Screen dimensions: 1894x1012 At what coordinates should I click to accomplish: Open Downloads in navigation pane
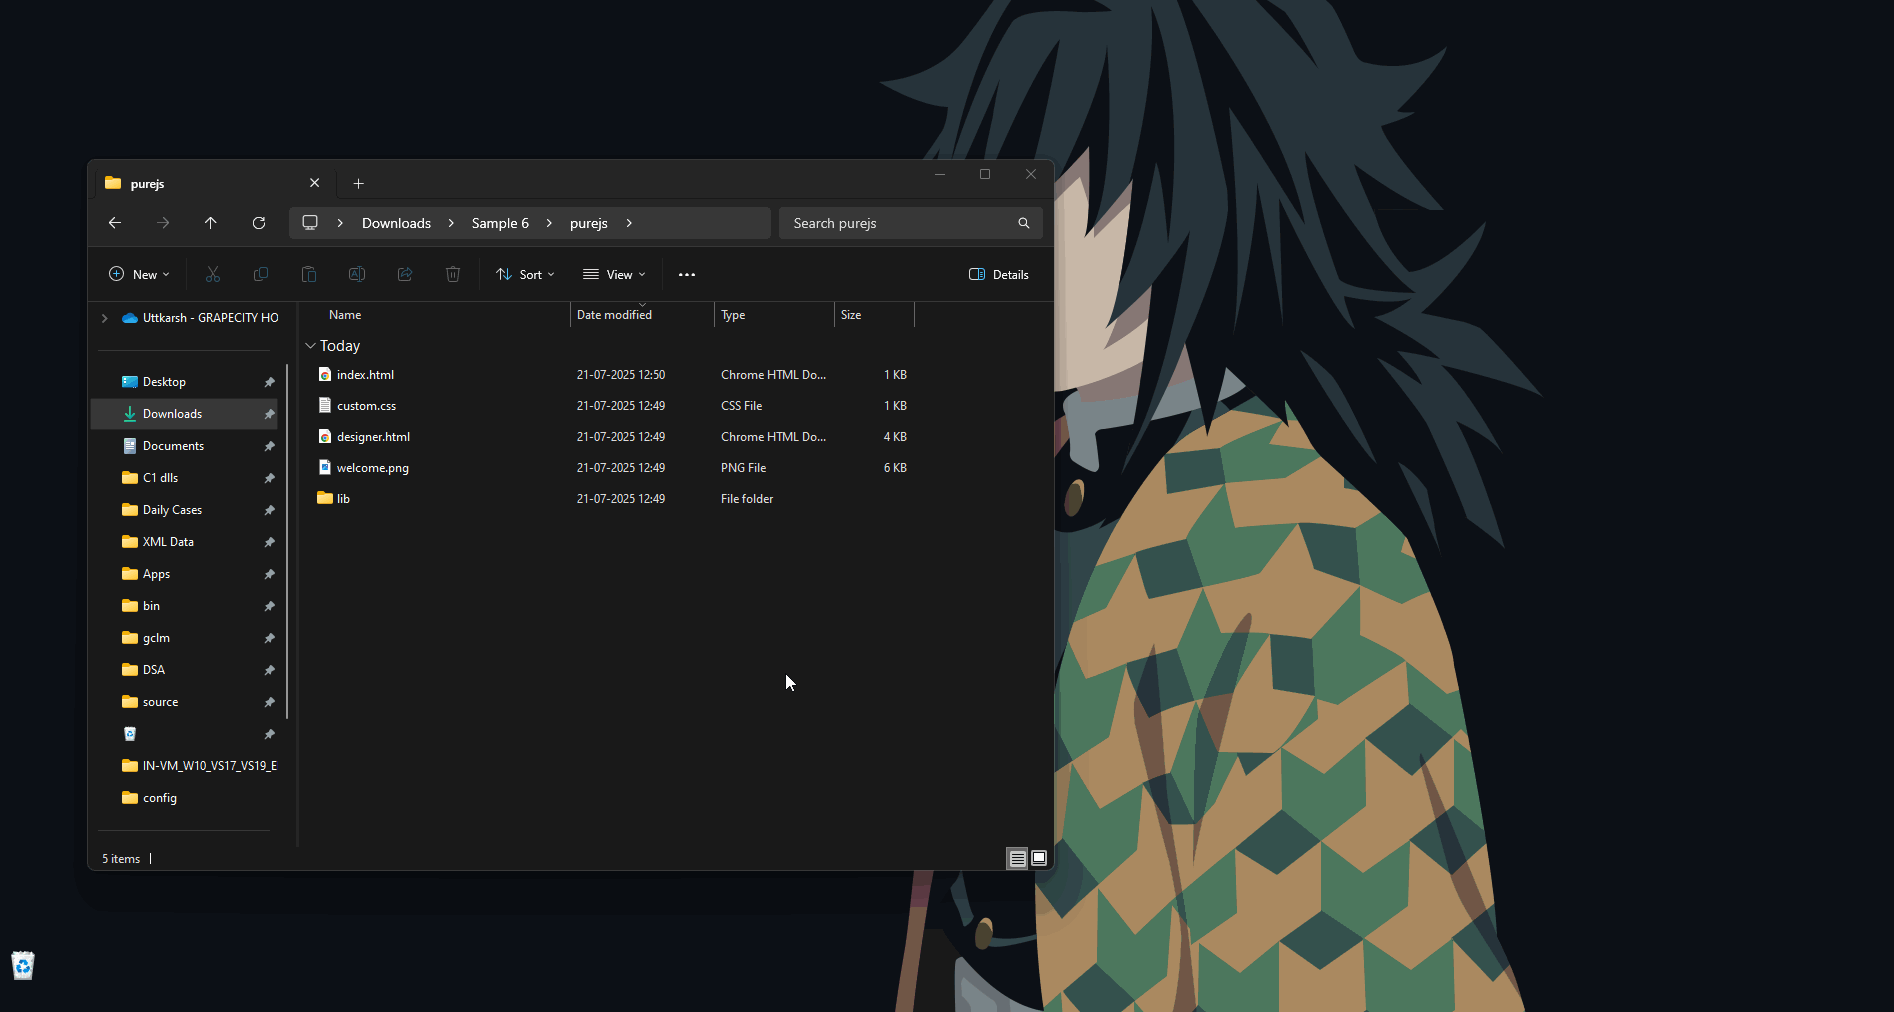(184, 414)
